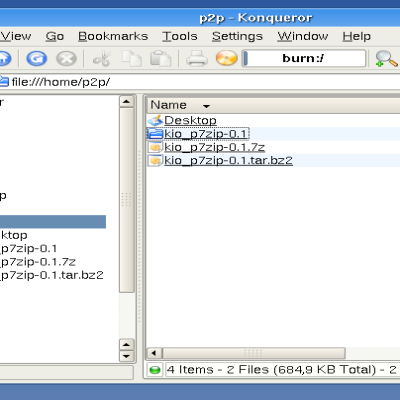
Task: Click sidebar scrollbar bottom down arrow
Action: [127, 356]
